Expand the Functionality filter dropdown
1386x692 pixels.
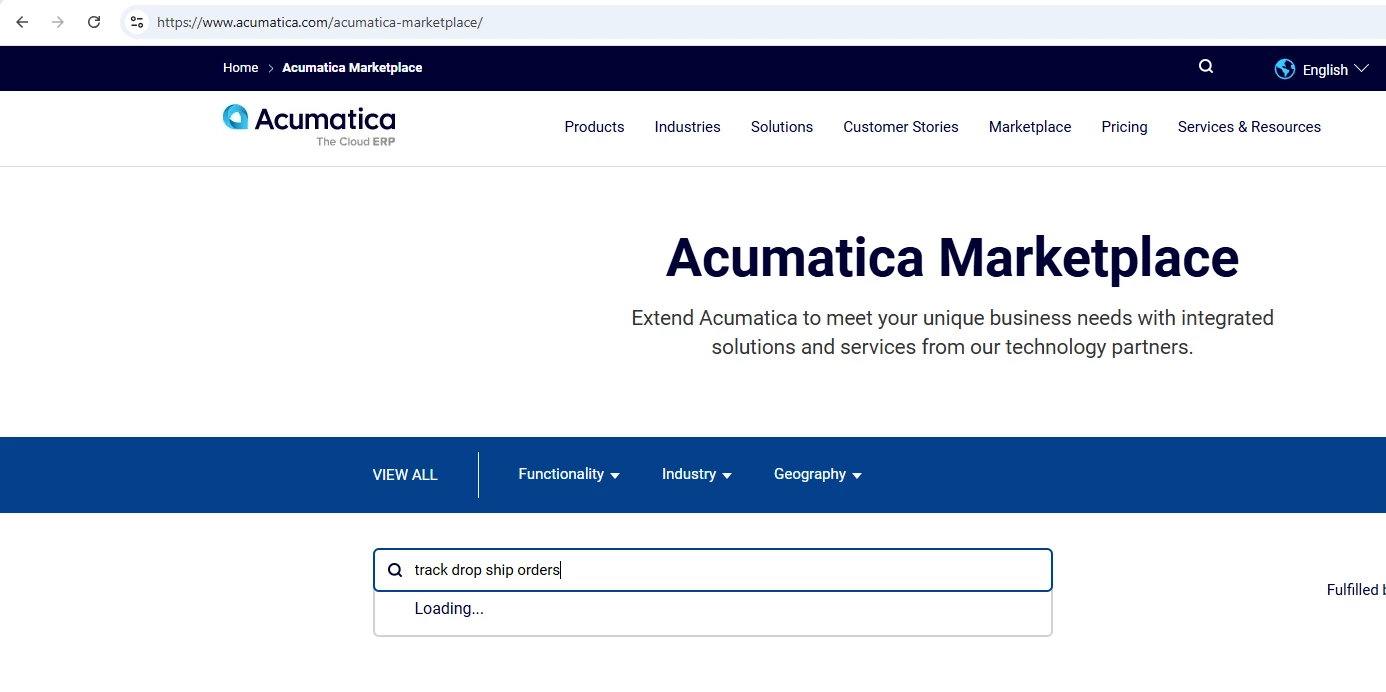click(x=569, y=474)
